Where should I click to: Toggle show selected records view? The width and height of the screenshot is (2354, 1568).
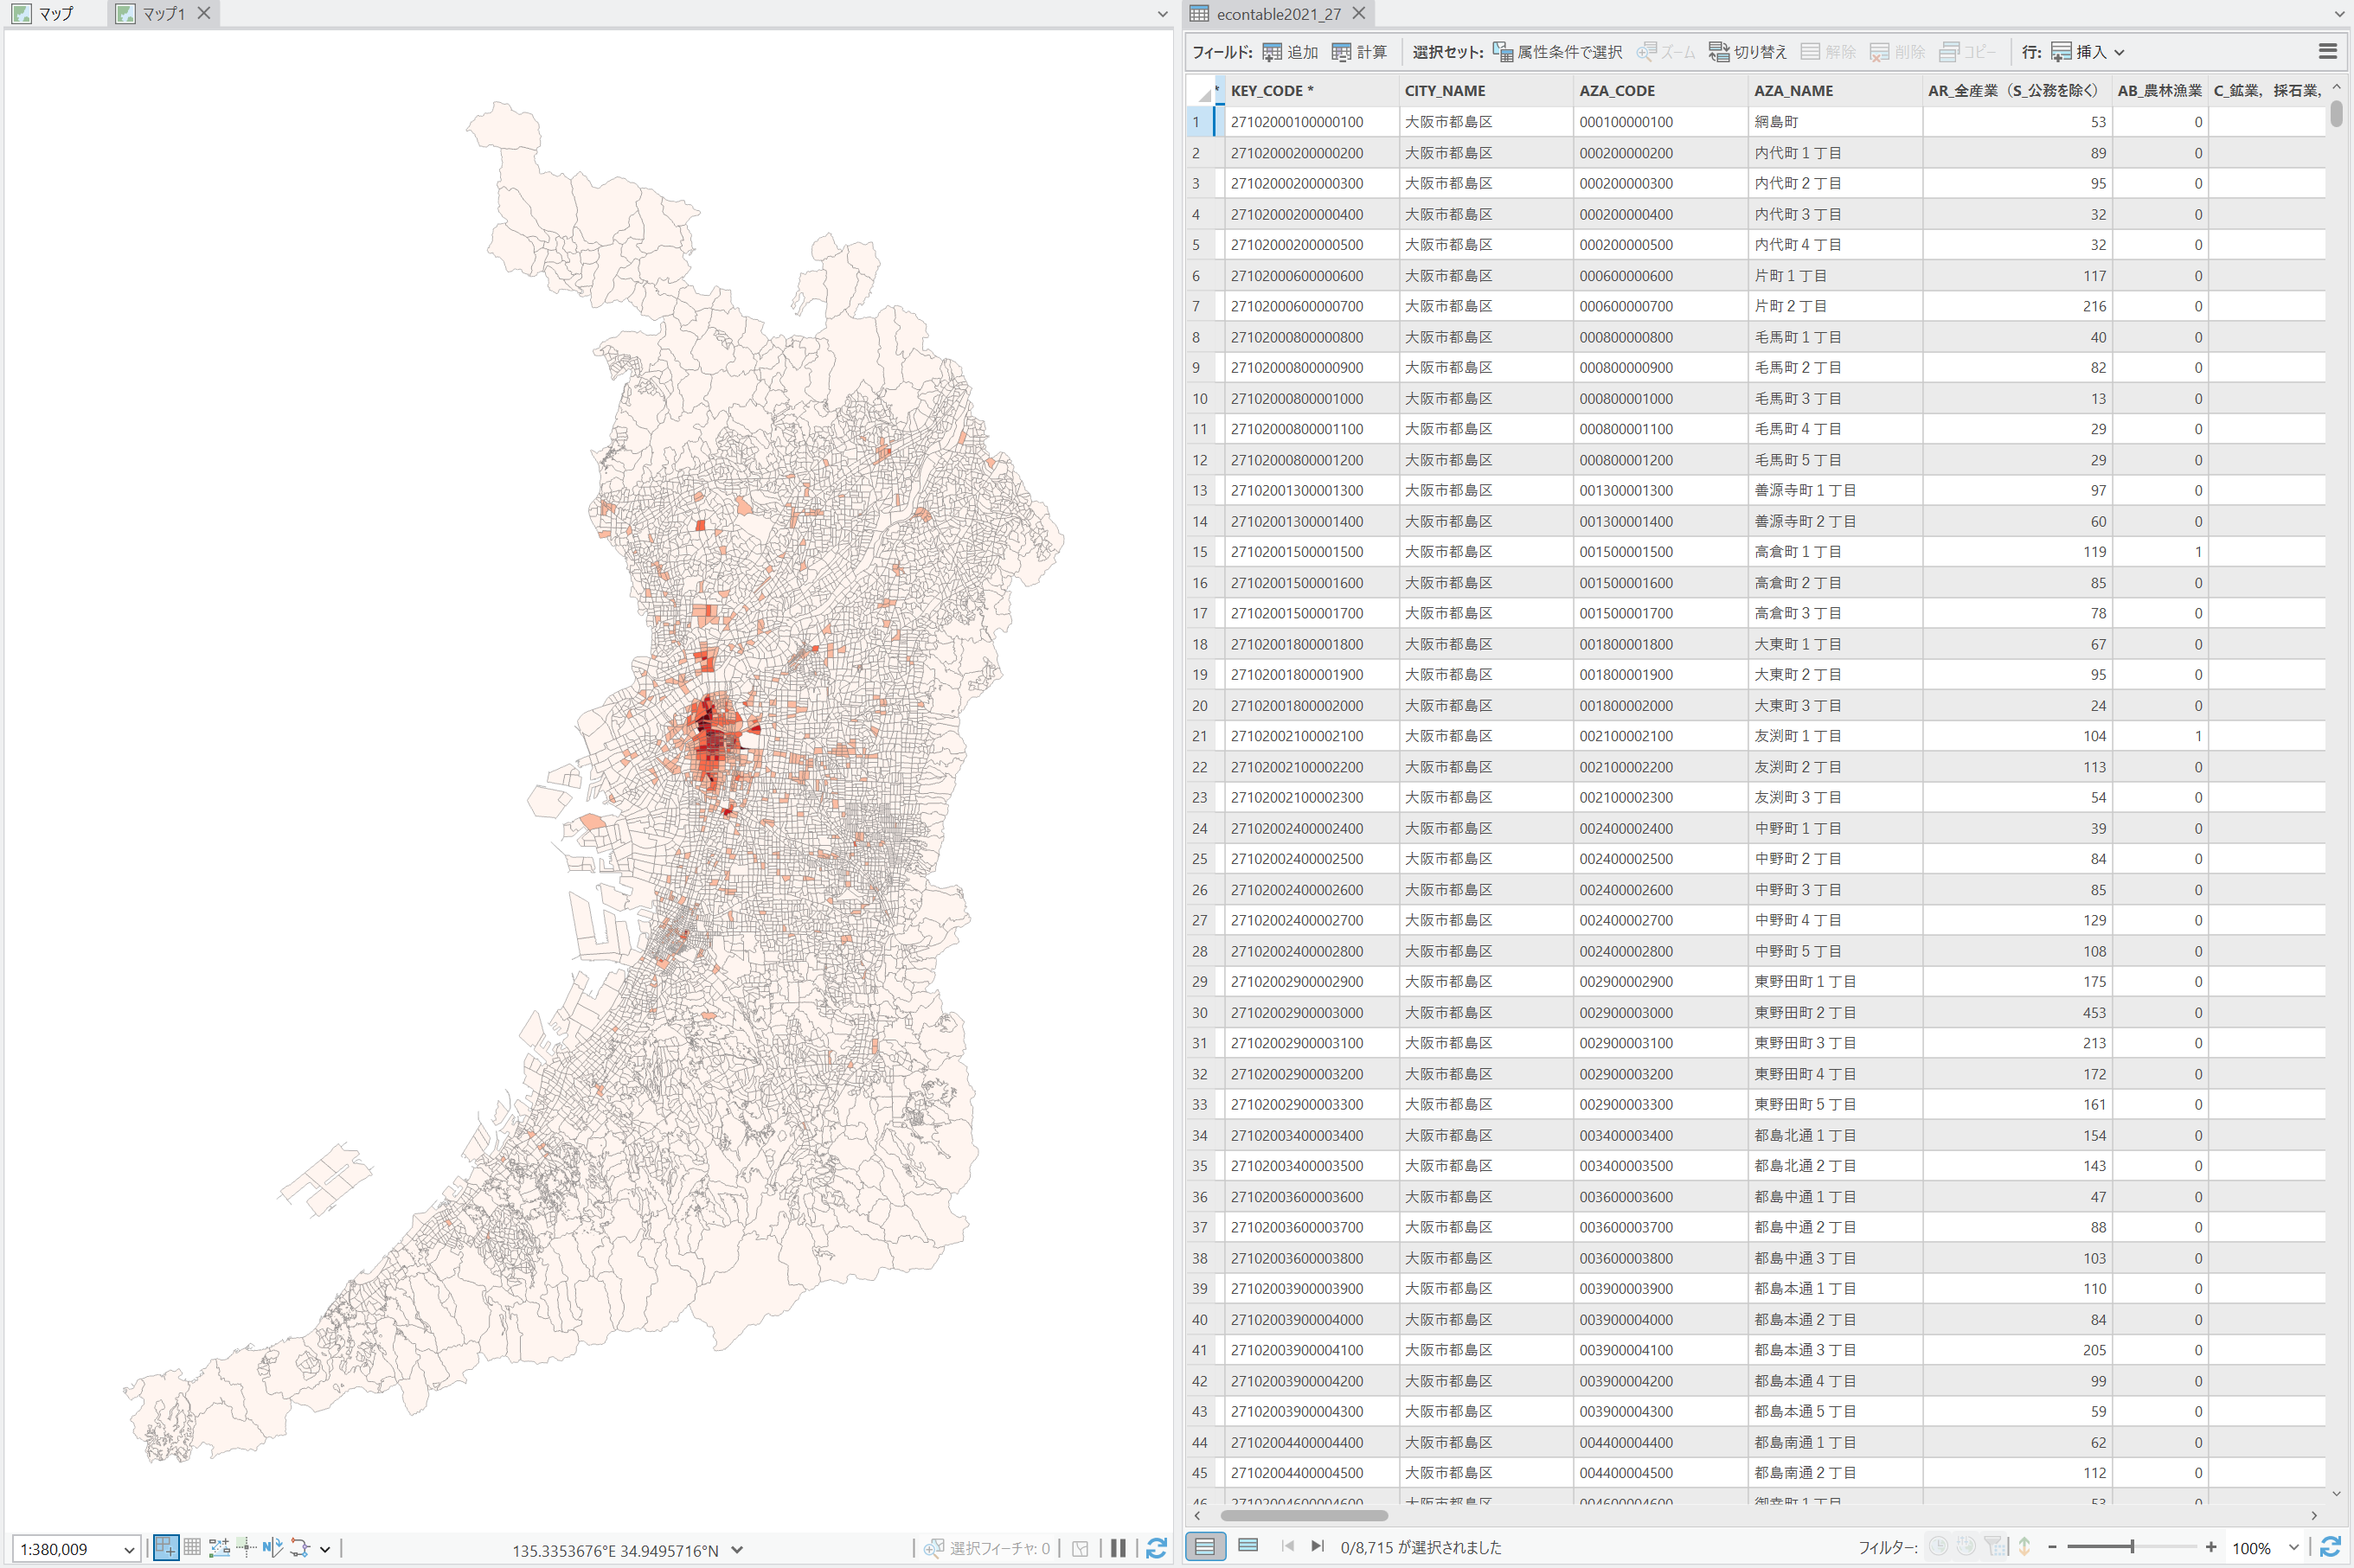1248,1546
